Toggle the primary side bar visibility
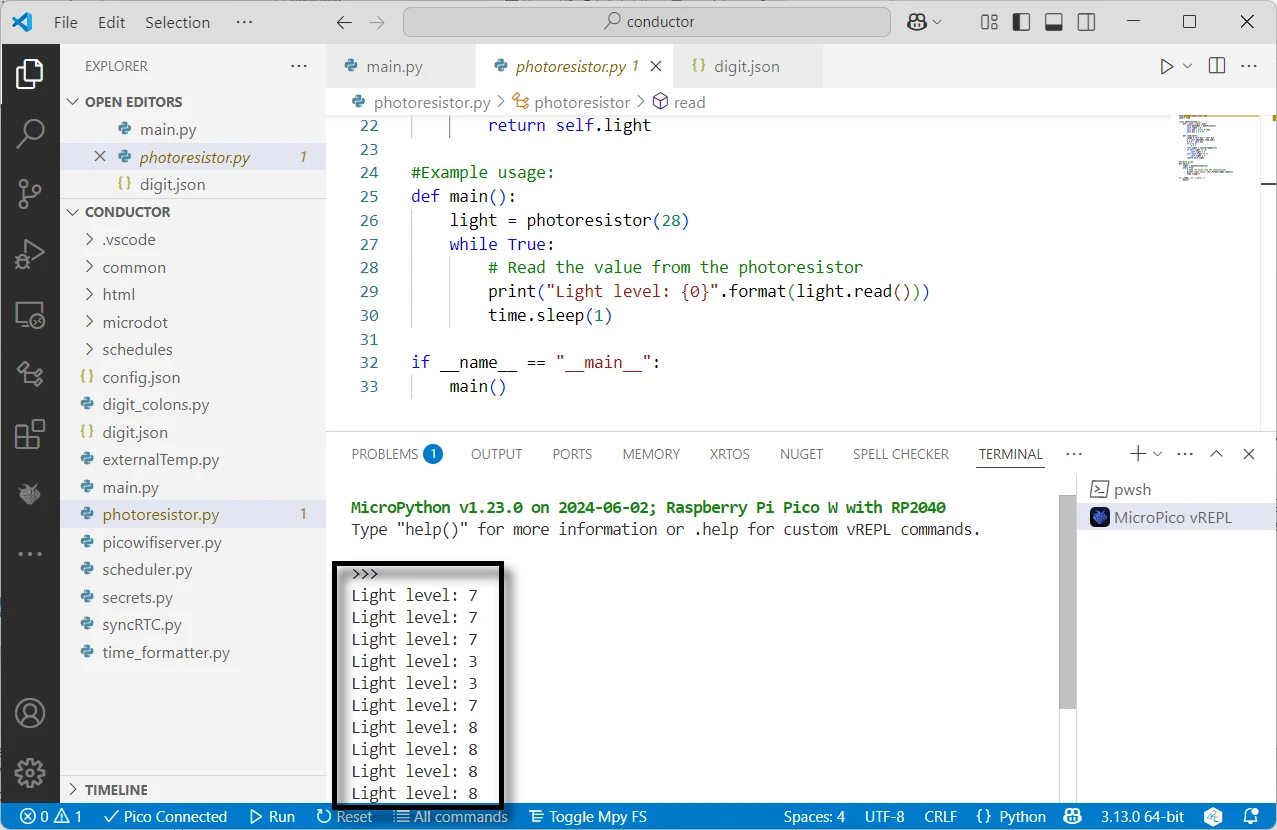Image resolution: width=1277 pixels, height=830 pixels. (x=1021, y=22)
